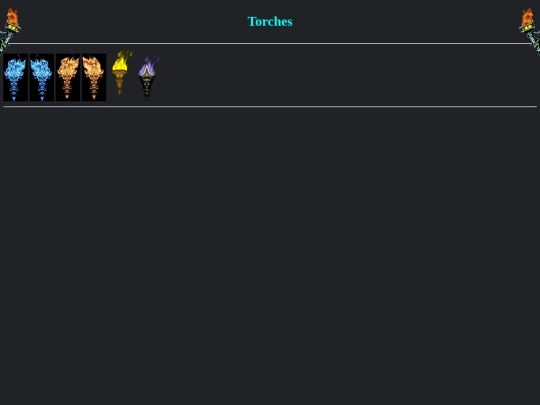Click the horizontal divider below the Torches heading
This screenshot has width=540, height=405.
pos(270,44)
